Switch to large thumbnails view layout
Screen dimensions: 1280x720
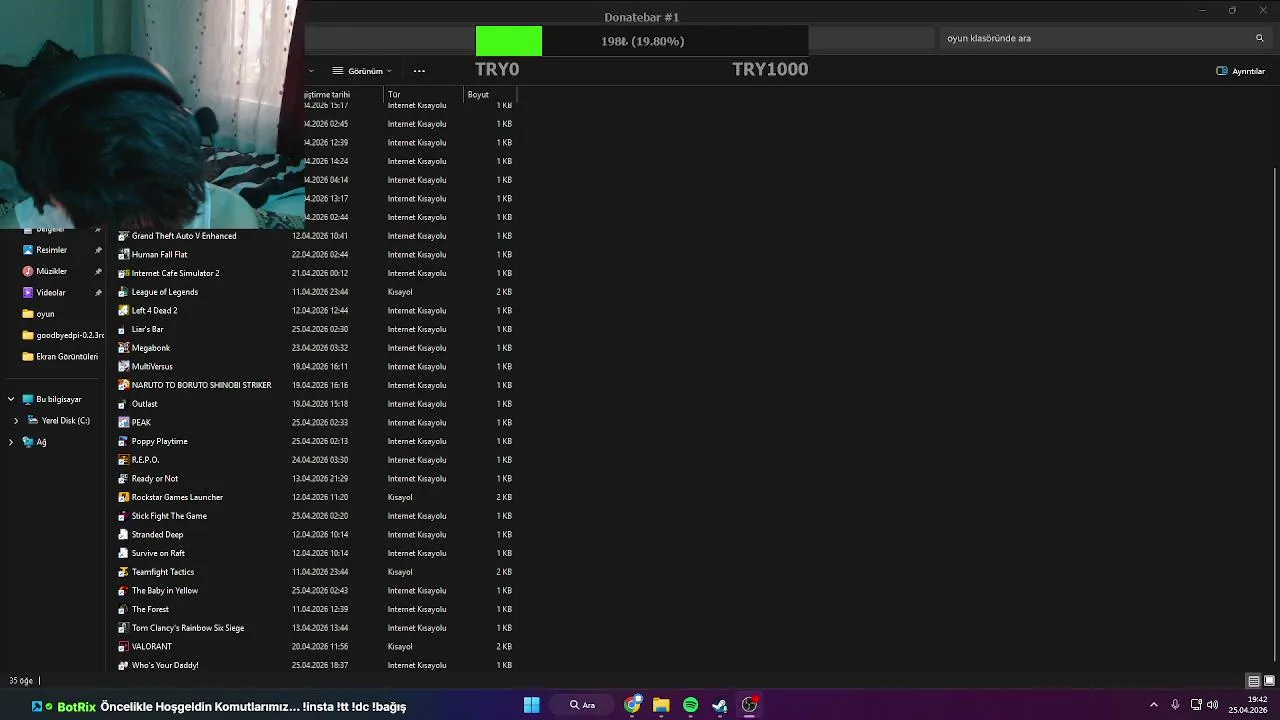point(1269,681)
